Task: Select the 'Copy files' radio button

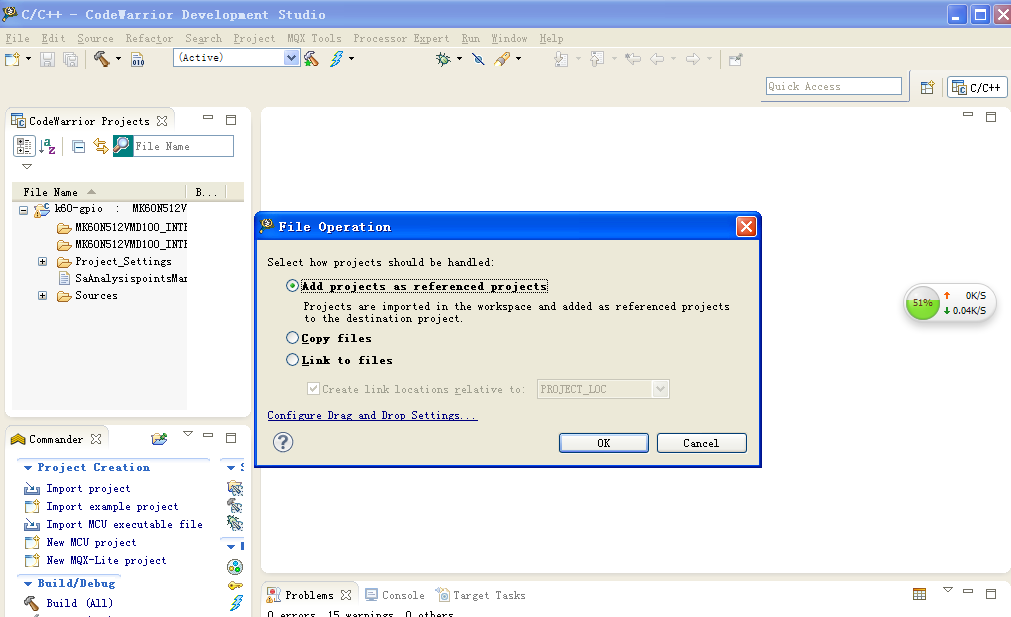Action: click(x=292, y=338)
